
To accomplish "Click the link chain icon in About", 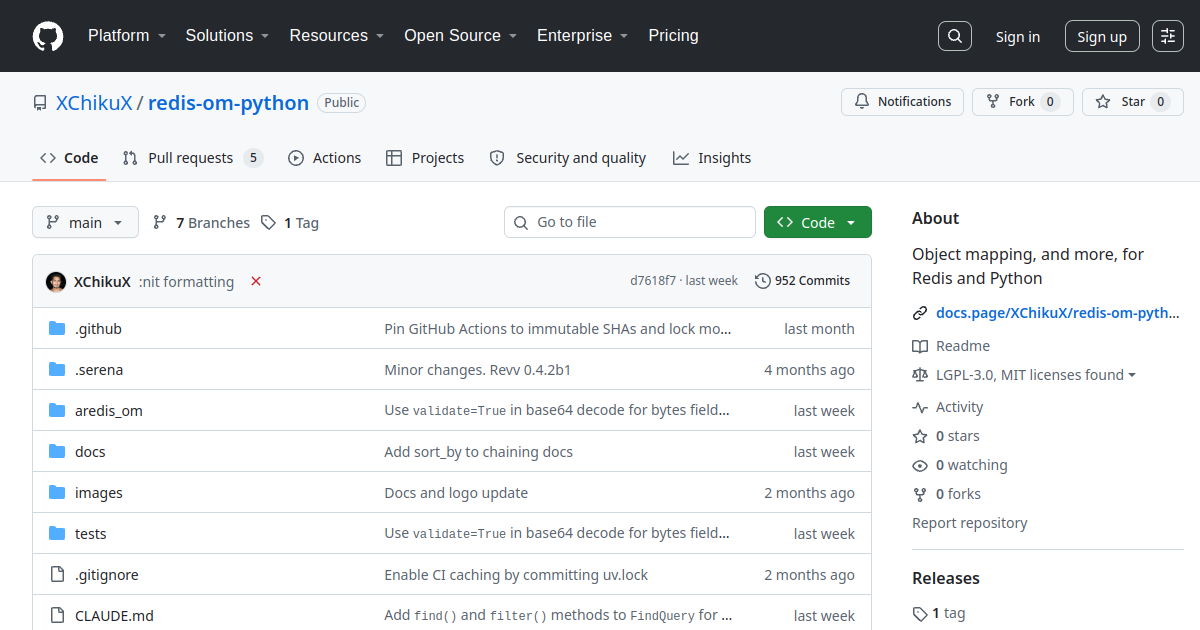I will (920, 313).
